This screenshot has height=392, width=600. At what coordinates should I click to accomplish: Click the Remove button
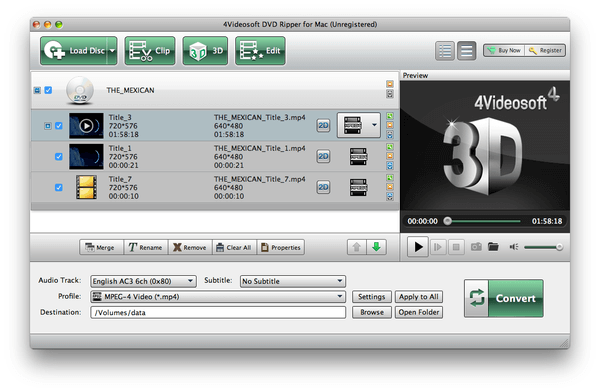(190, 247)
